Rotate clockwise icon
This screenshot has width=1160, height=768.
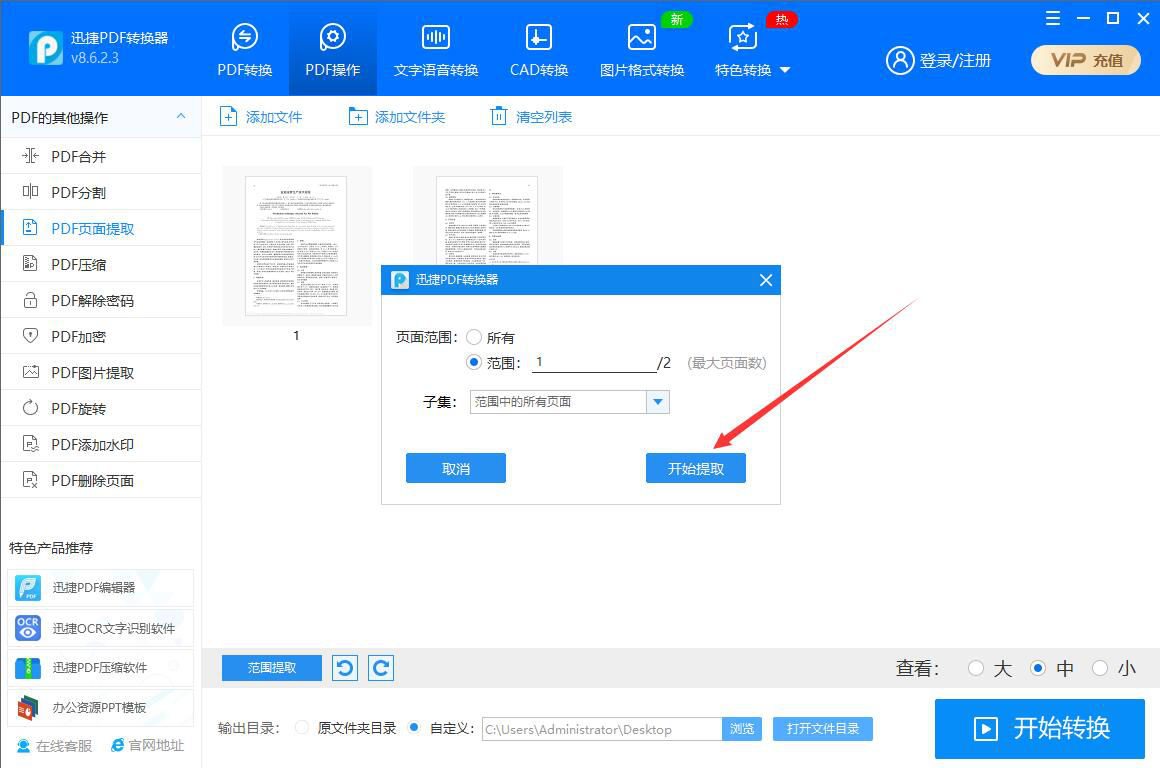381,667
